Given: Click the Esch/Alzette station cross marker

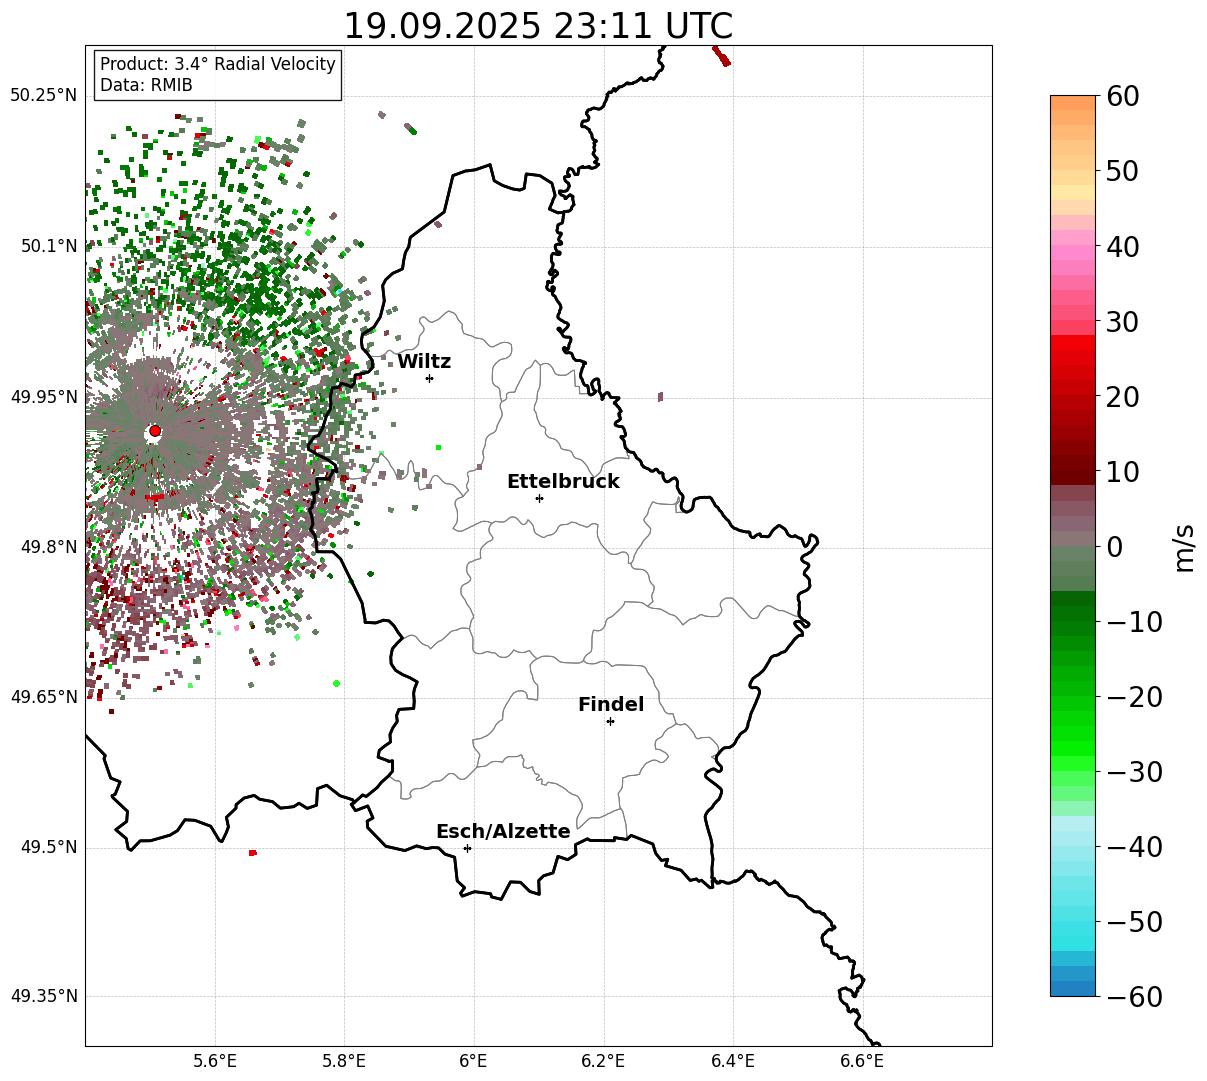Looking at the screenshot, I should click(x=467, y=848).
